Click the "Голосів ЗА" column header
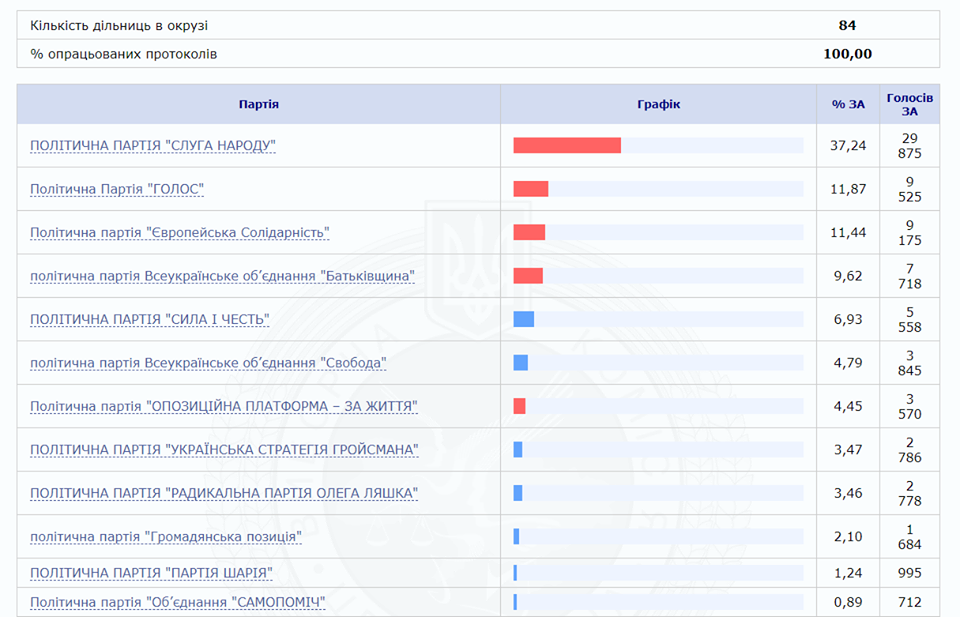Image resolution: width=960 pixels, height=617 pixels. [909, 104]
